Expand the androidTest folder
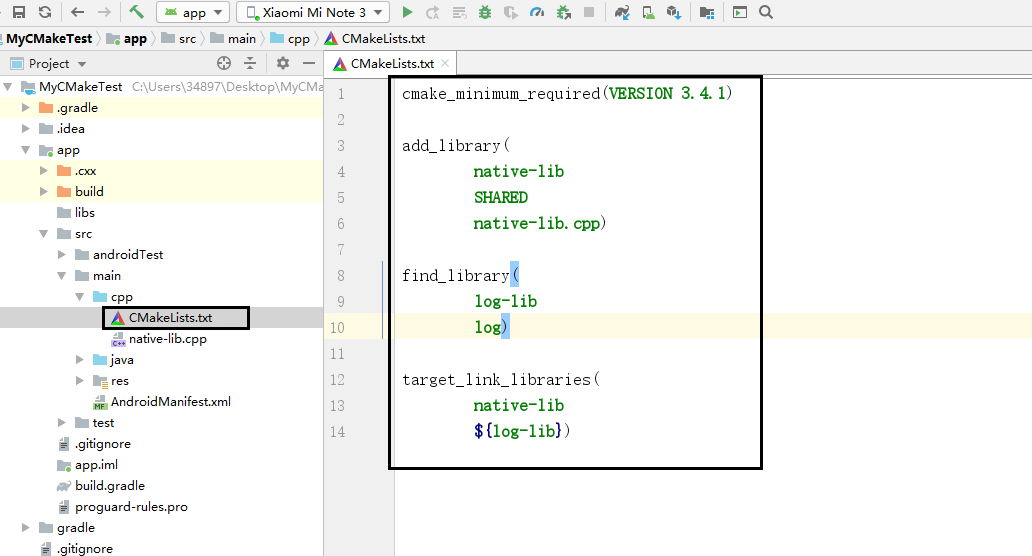 pyautogui.click(x=62, y=255)
